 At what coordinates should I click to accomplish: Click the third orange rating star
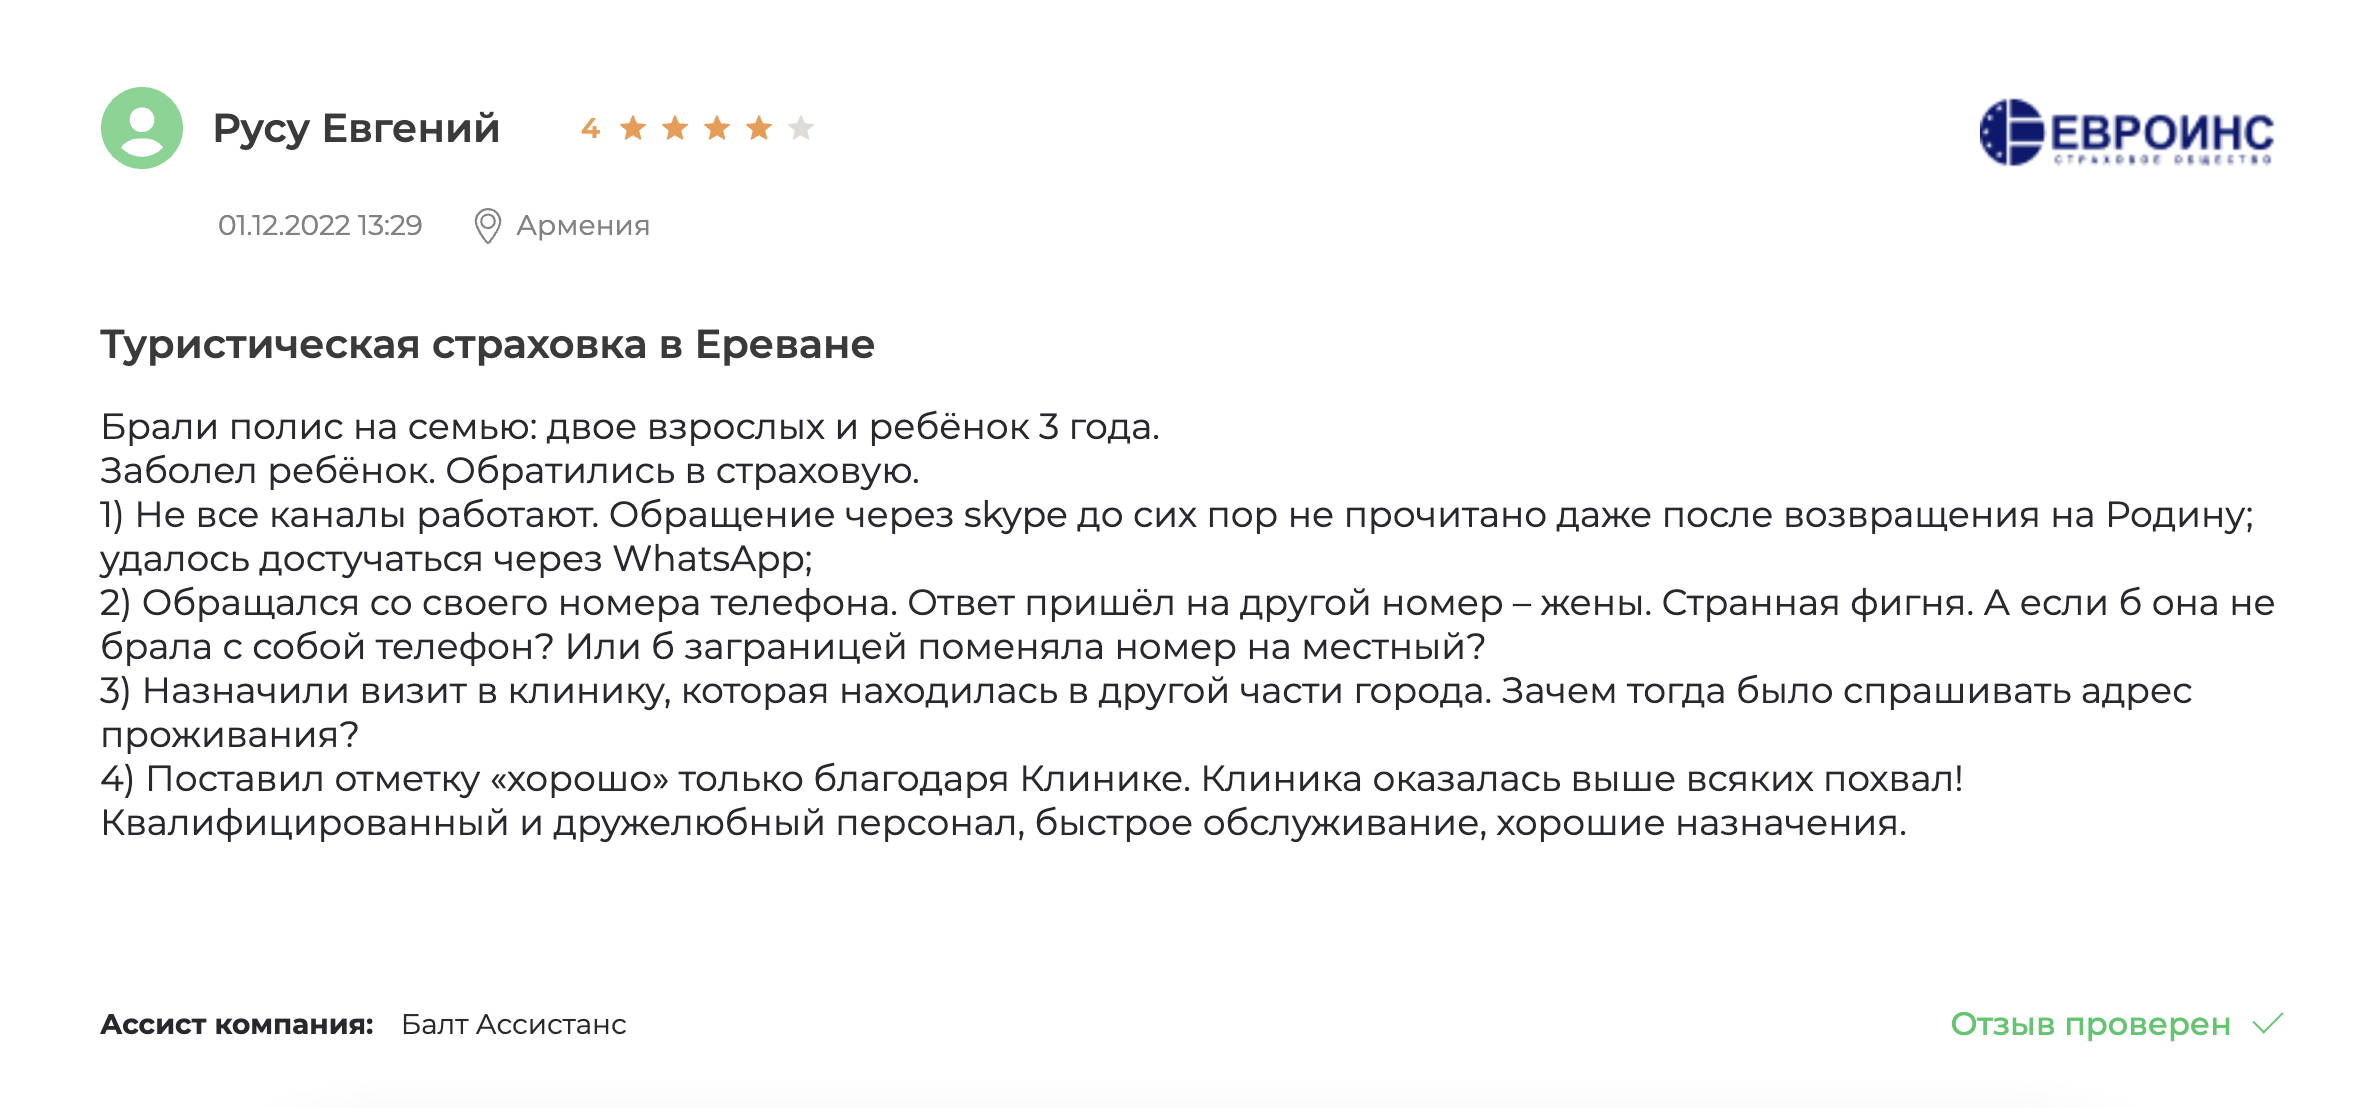(x=717, y=128)
